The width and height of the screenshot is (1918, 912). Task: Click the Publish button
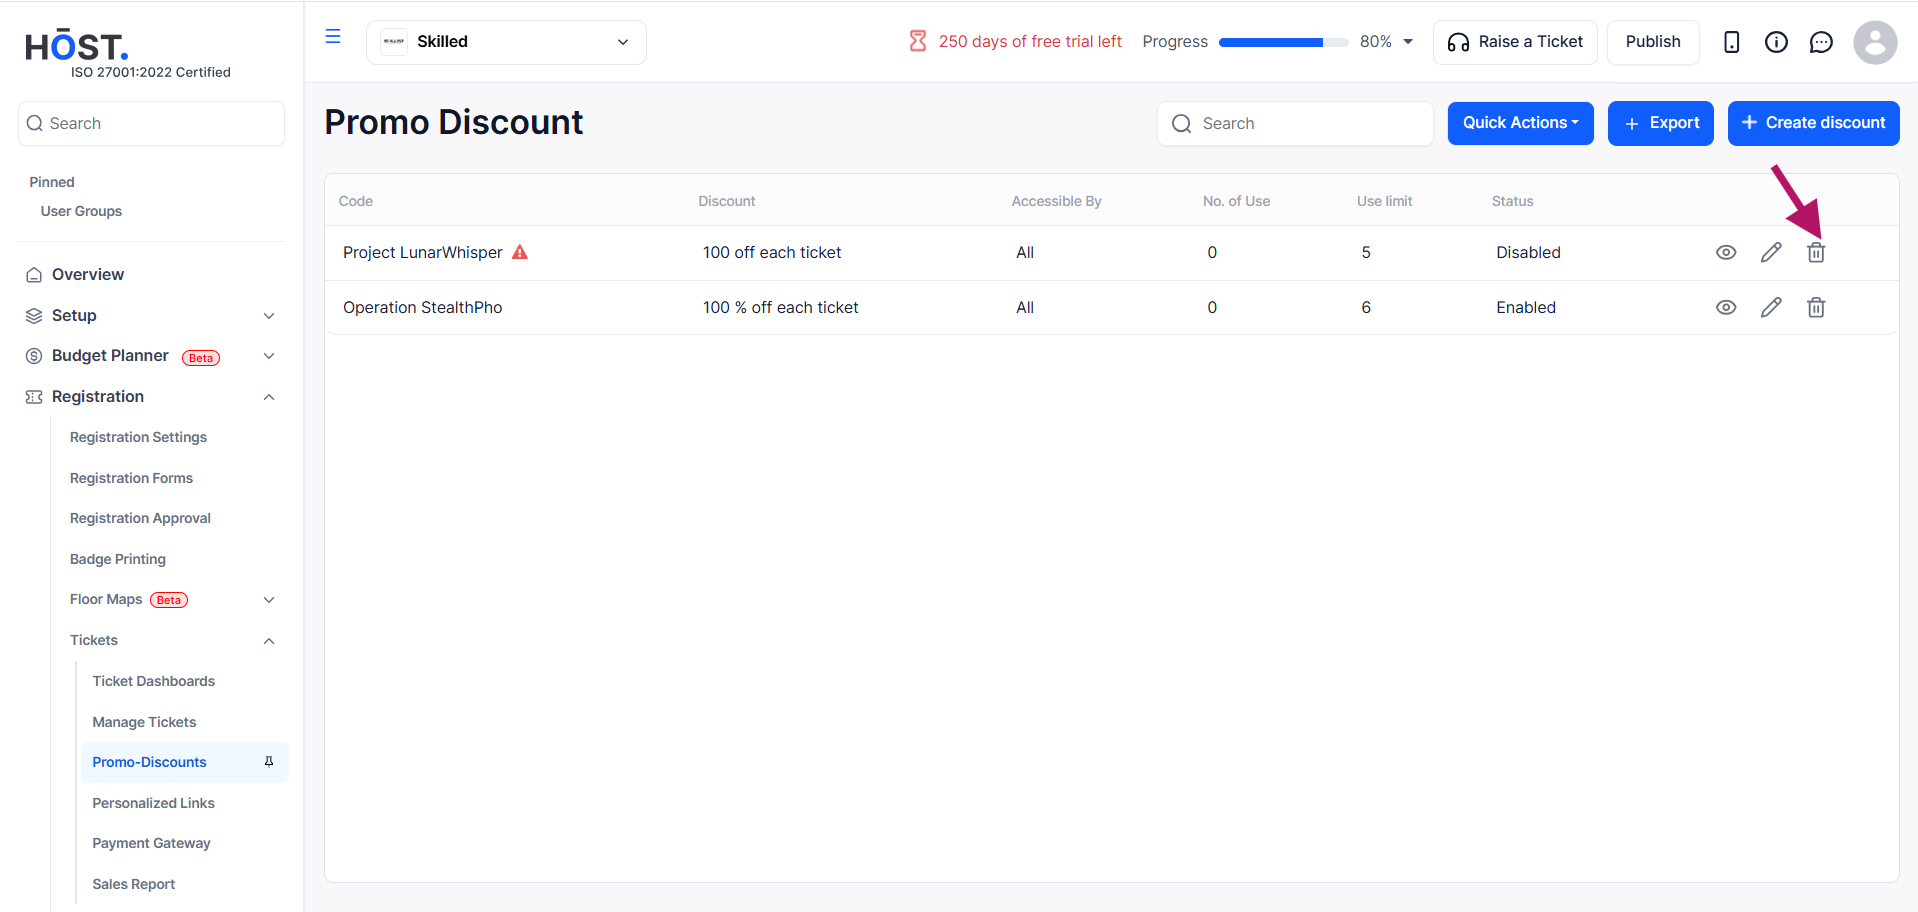pos(1652,42)
